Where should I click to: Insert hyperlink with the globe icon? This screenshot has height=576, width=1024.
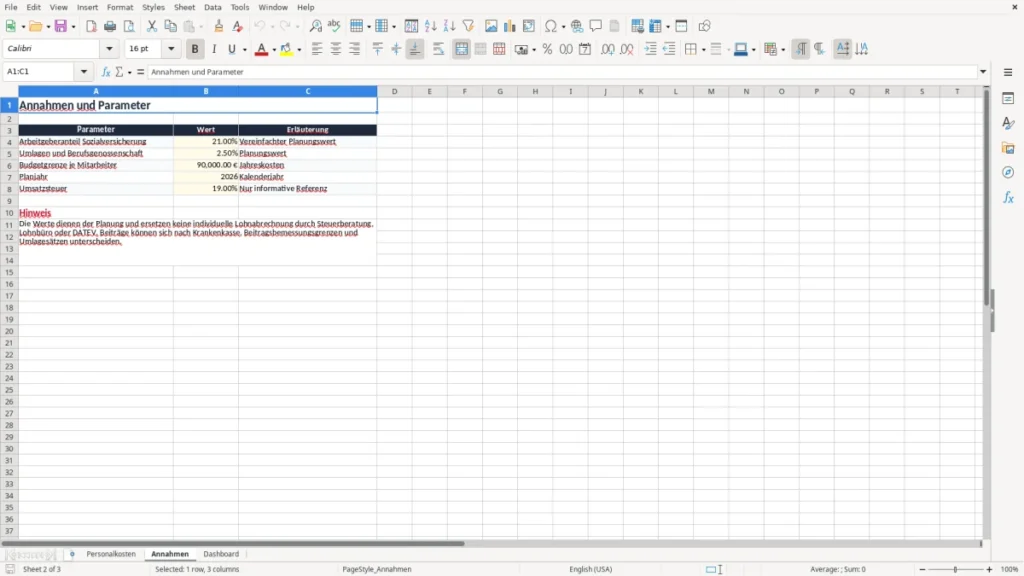[x=577, y=26]
